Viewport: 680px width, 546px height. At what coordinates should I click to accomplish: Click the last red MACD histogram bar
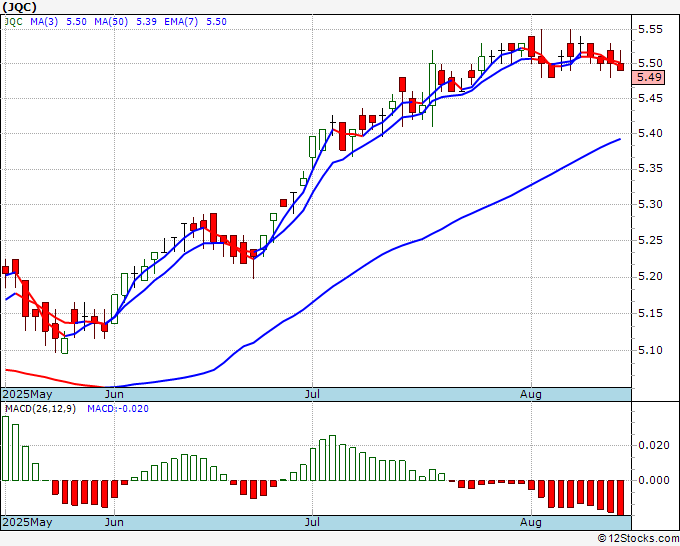621,497
